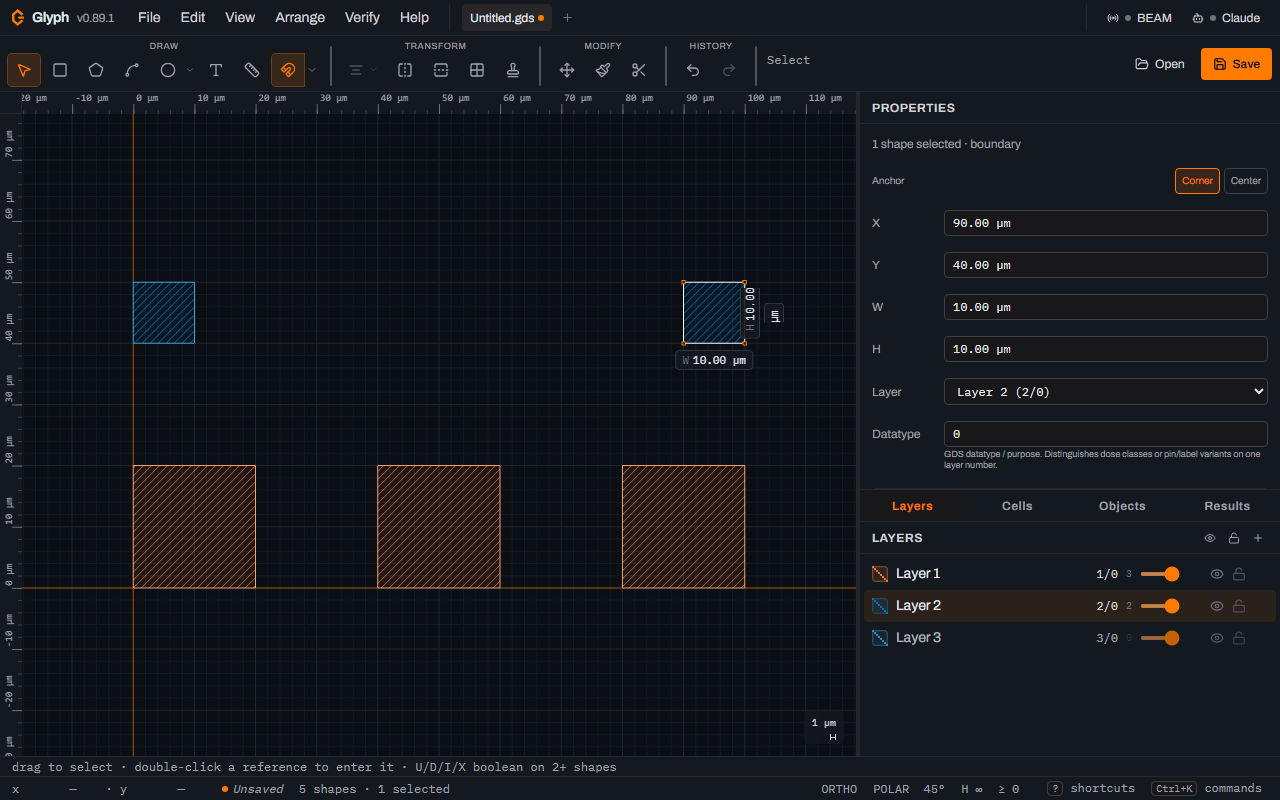
Task: Lock Layer 3
Action: [x=1239, y=638]
